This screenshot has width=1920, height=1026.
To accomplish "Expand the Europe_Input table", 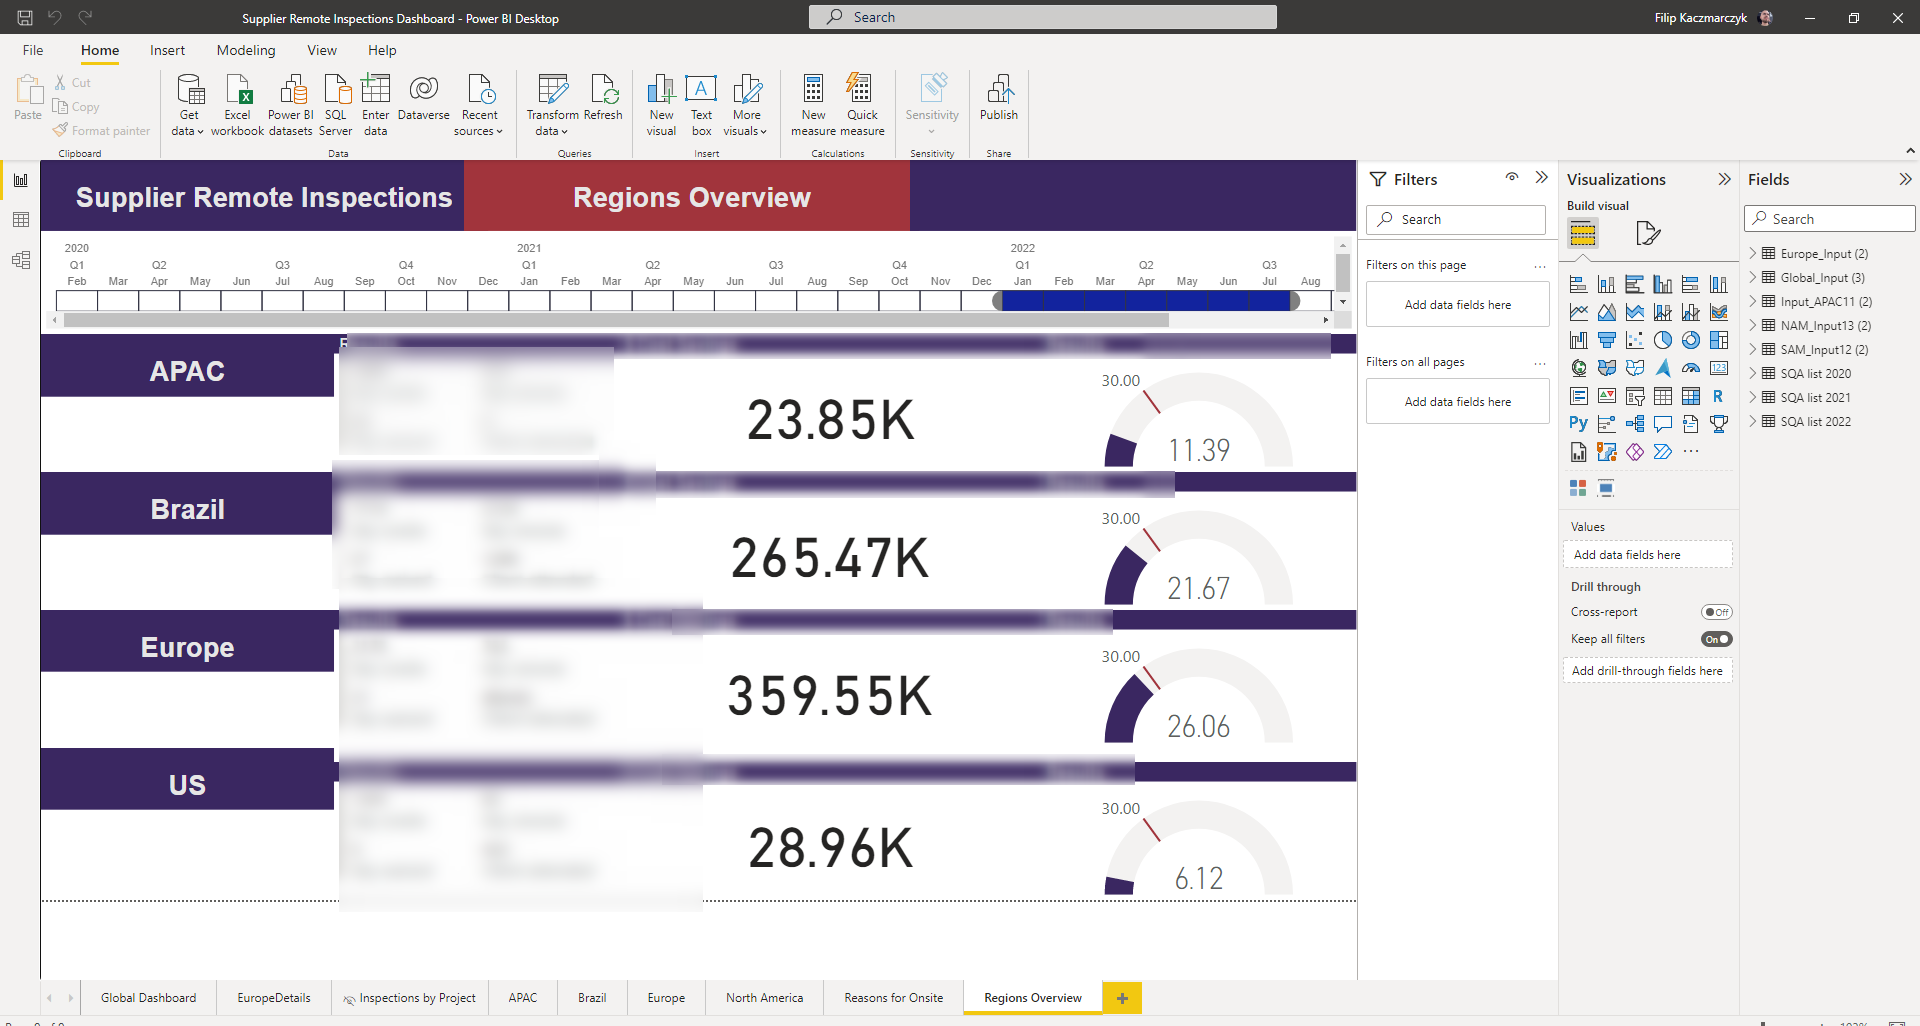I will pos(1753,253).
